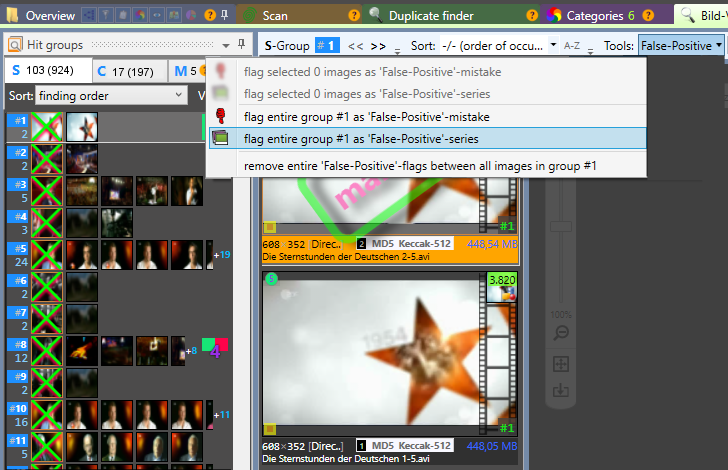Screen dimensions: 728x470
Task: Click the Hit groups panel magnifier icon
Action: tap(15, 45)
